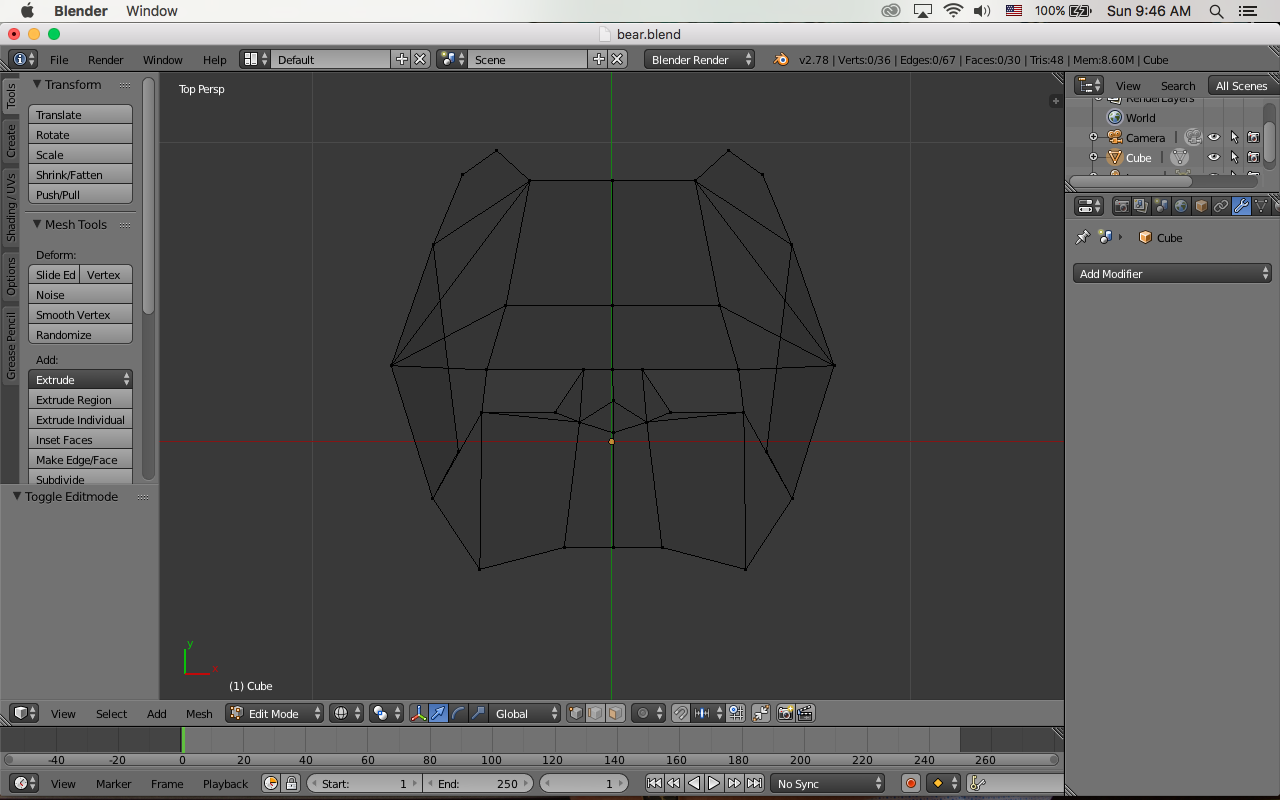Image resolution: width=1280 pixels, height=800 pixels.
Task: Collapse the Transform panel
Action: 37,84
